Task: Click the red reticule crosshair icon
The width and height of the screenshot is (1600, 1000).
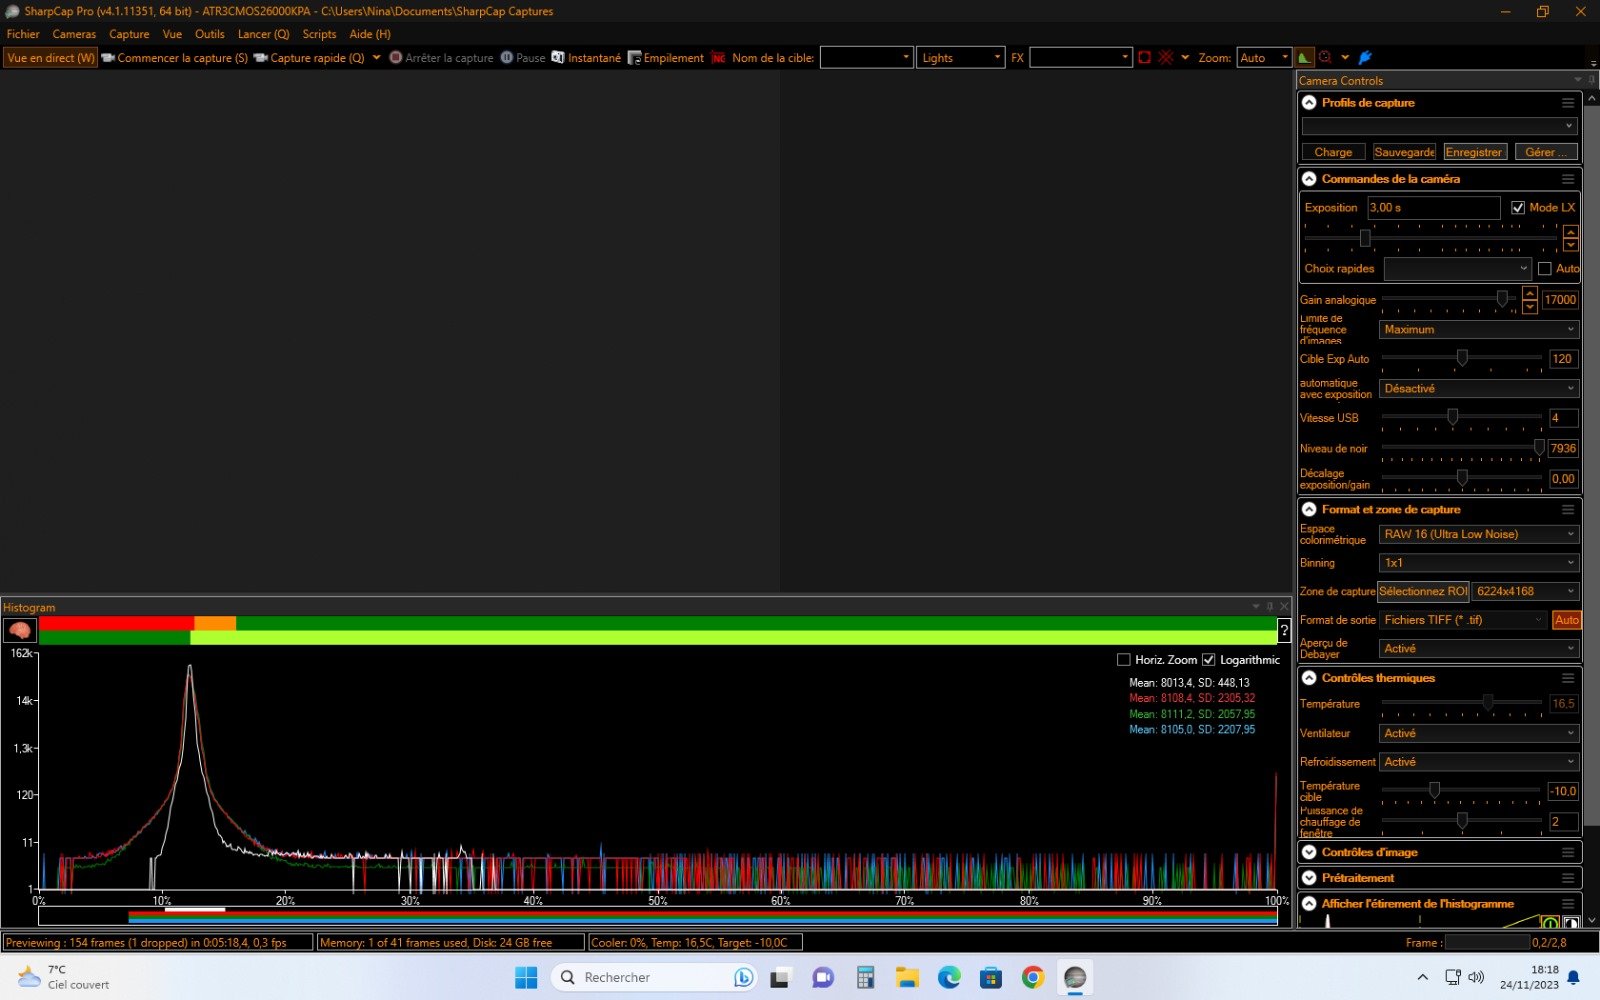Action: pyautogui.click(x=1165, y=58)
